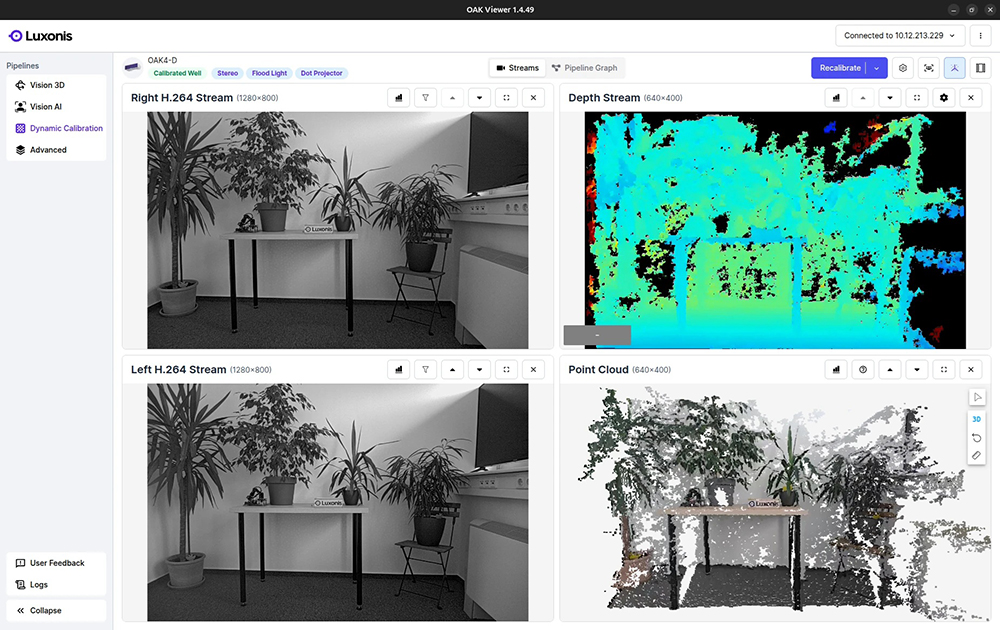Screen dimensions: 1000x630
Task: Click filter icon on Right H.264 Stream
Action: 425,98
